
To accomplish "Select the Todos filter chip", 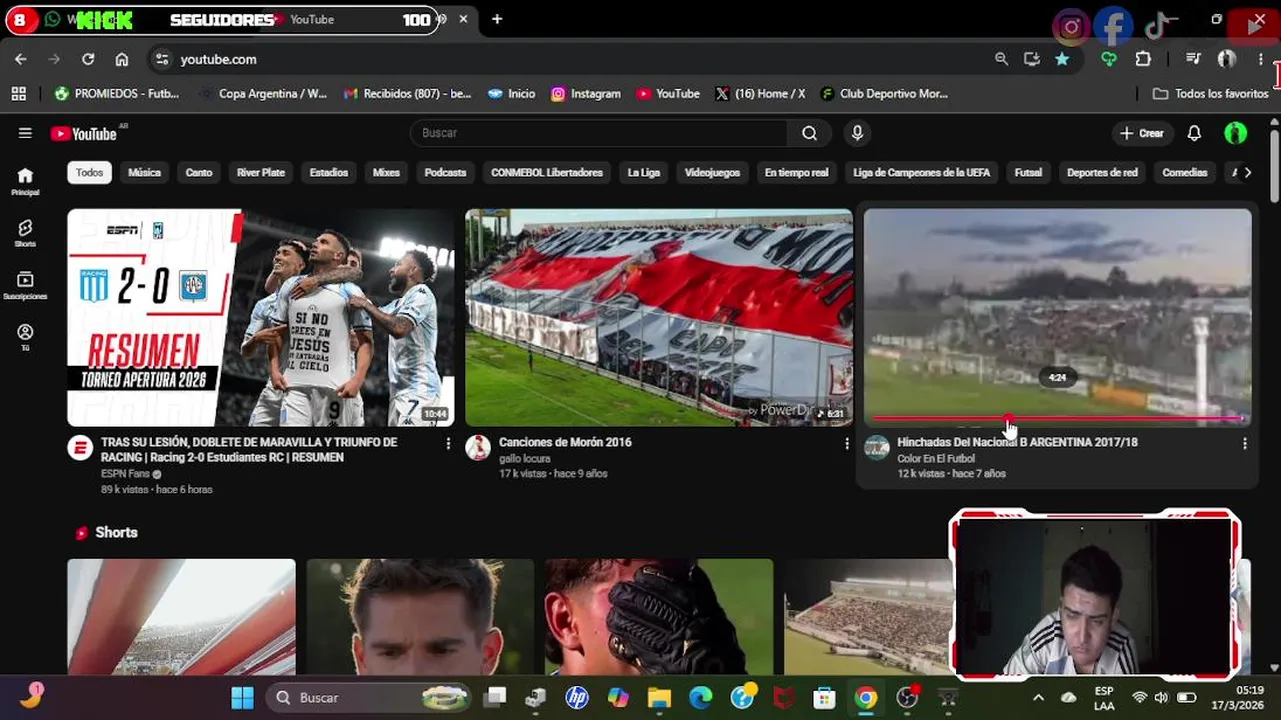I will click(89, 172).
